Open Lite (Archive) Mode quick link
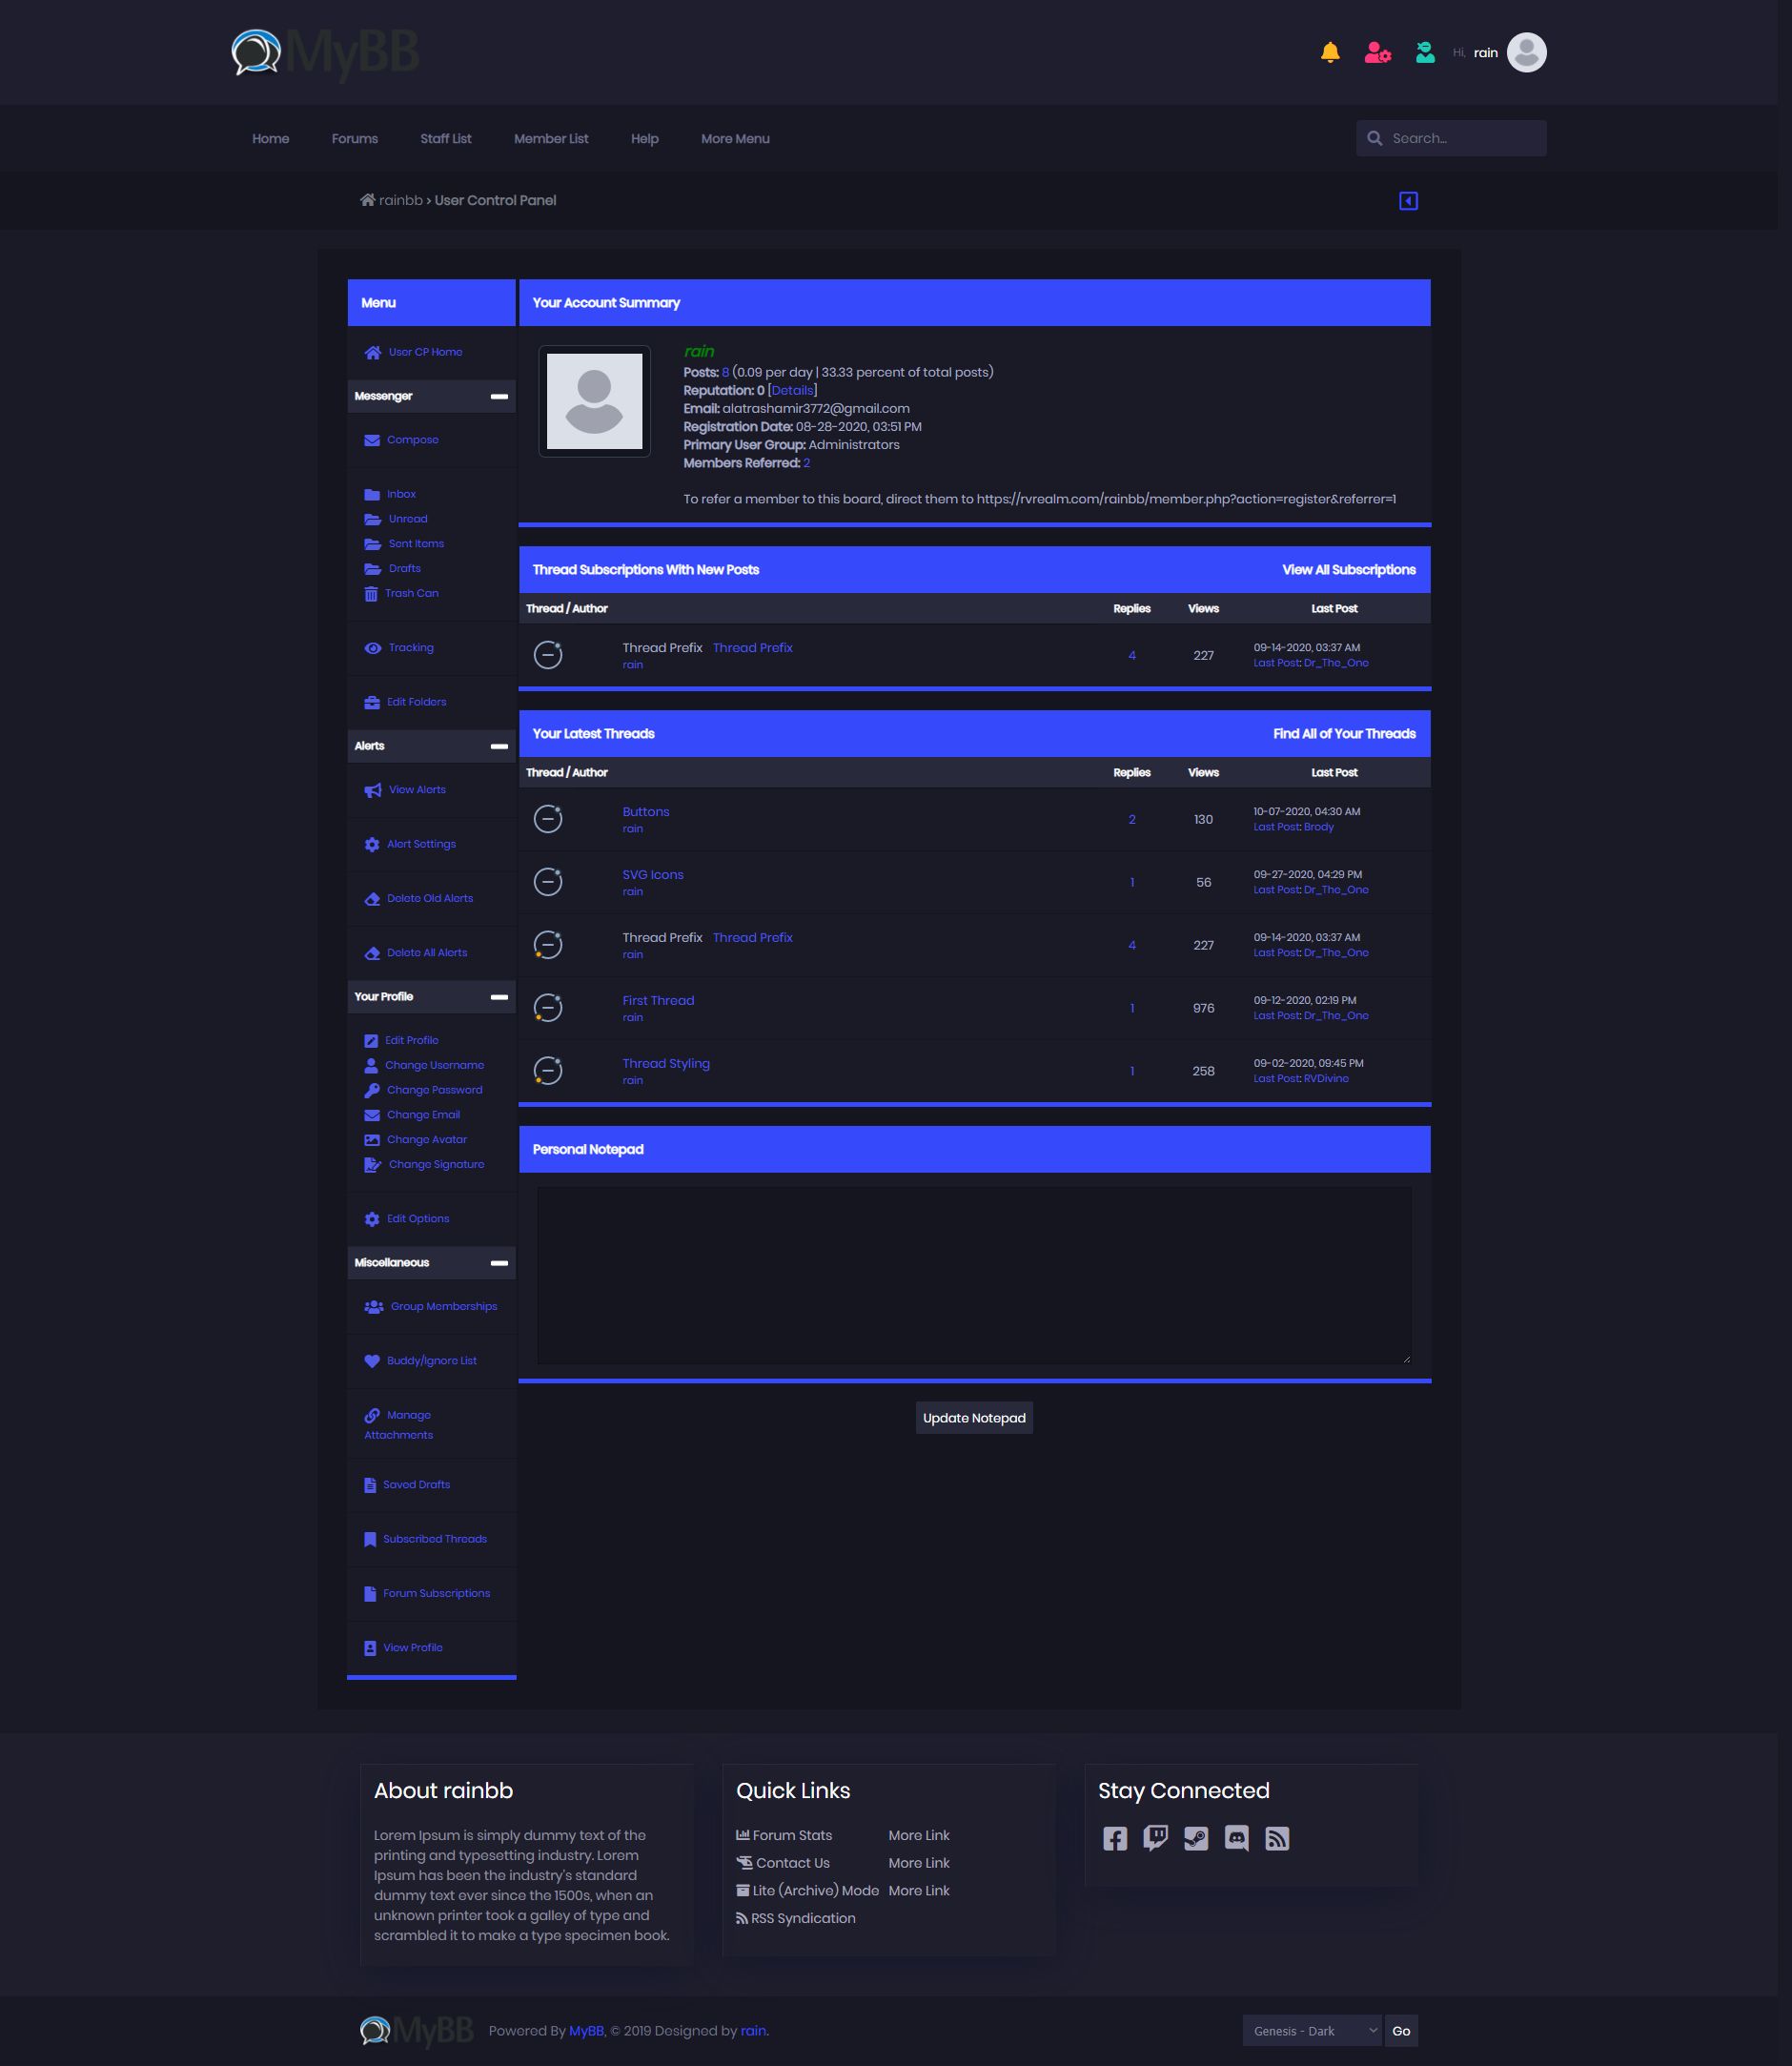Image resolution: width=1792 pixels, height=2066 pixels. [x=815, y=1890]
